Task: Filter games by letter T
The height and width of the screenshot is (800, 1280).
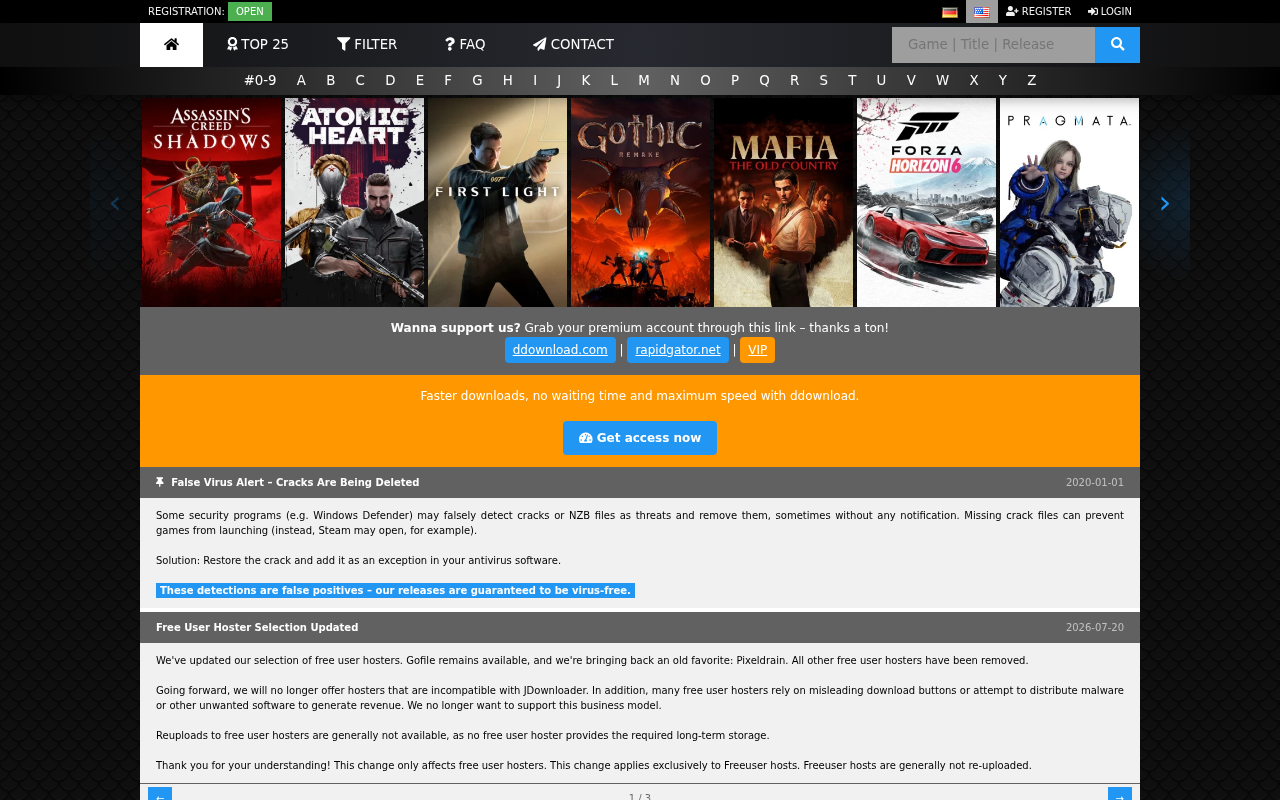Action: pos(852,81)
